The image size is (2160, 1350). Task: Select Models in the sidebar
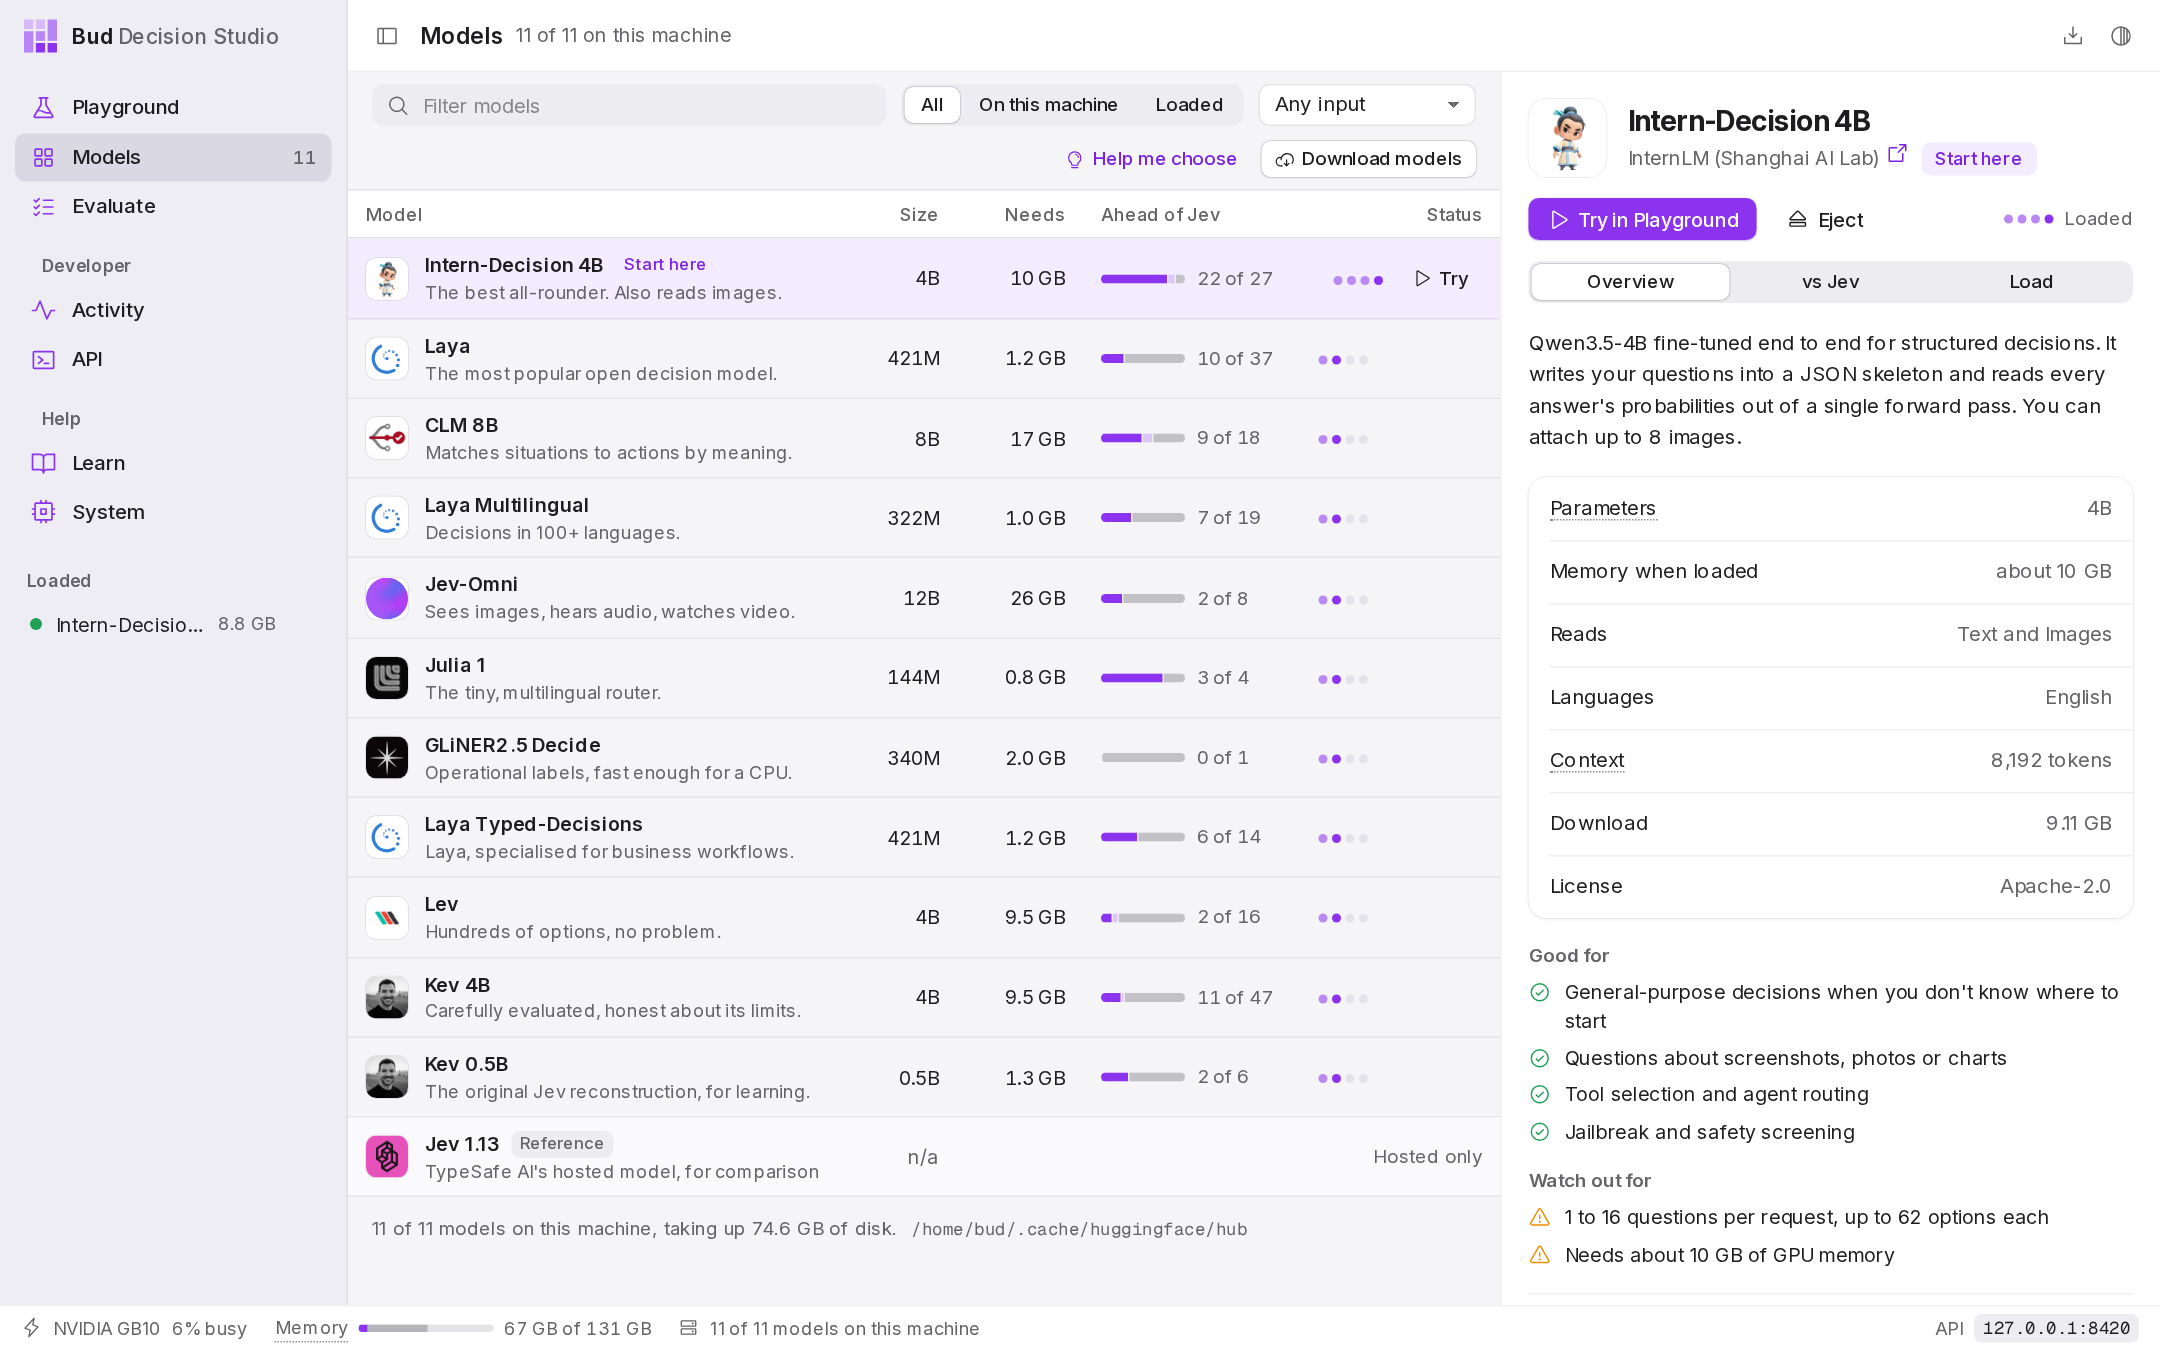[173, 158]
